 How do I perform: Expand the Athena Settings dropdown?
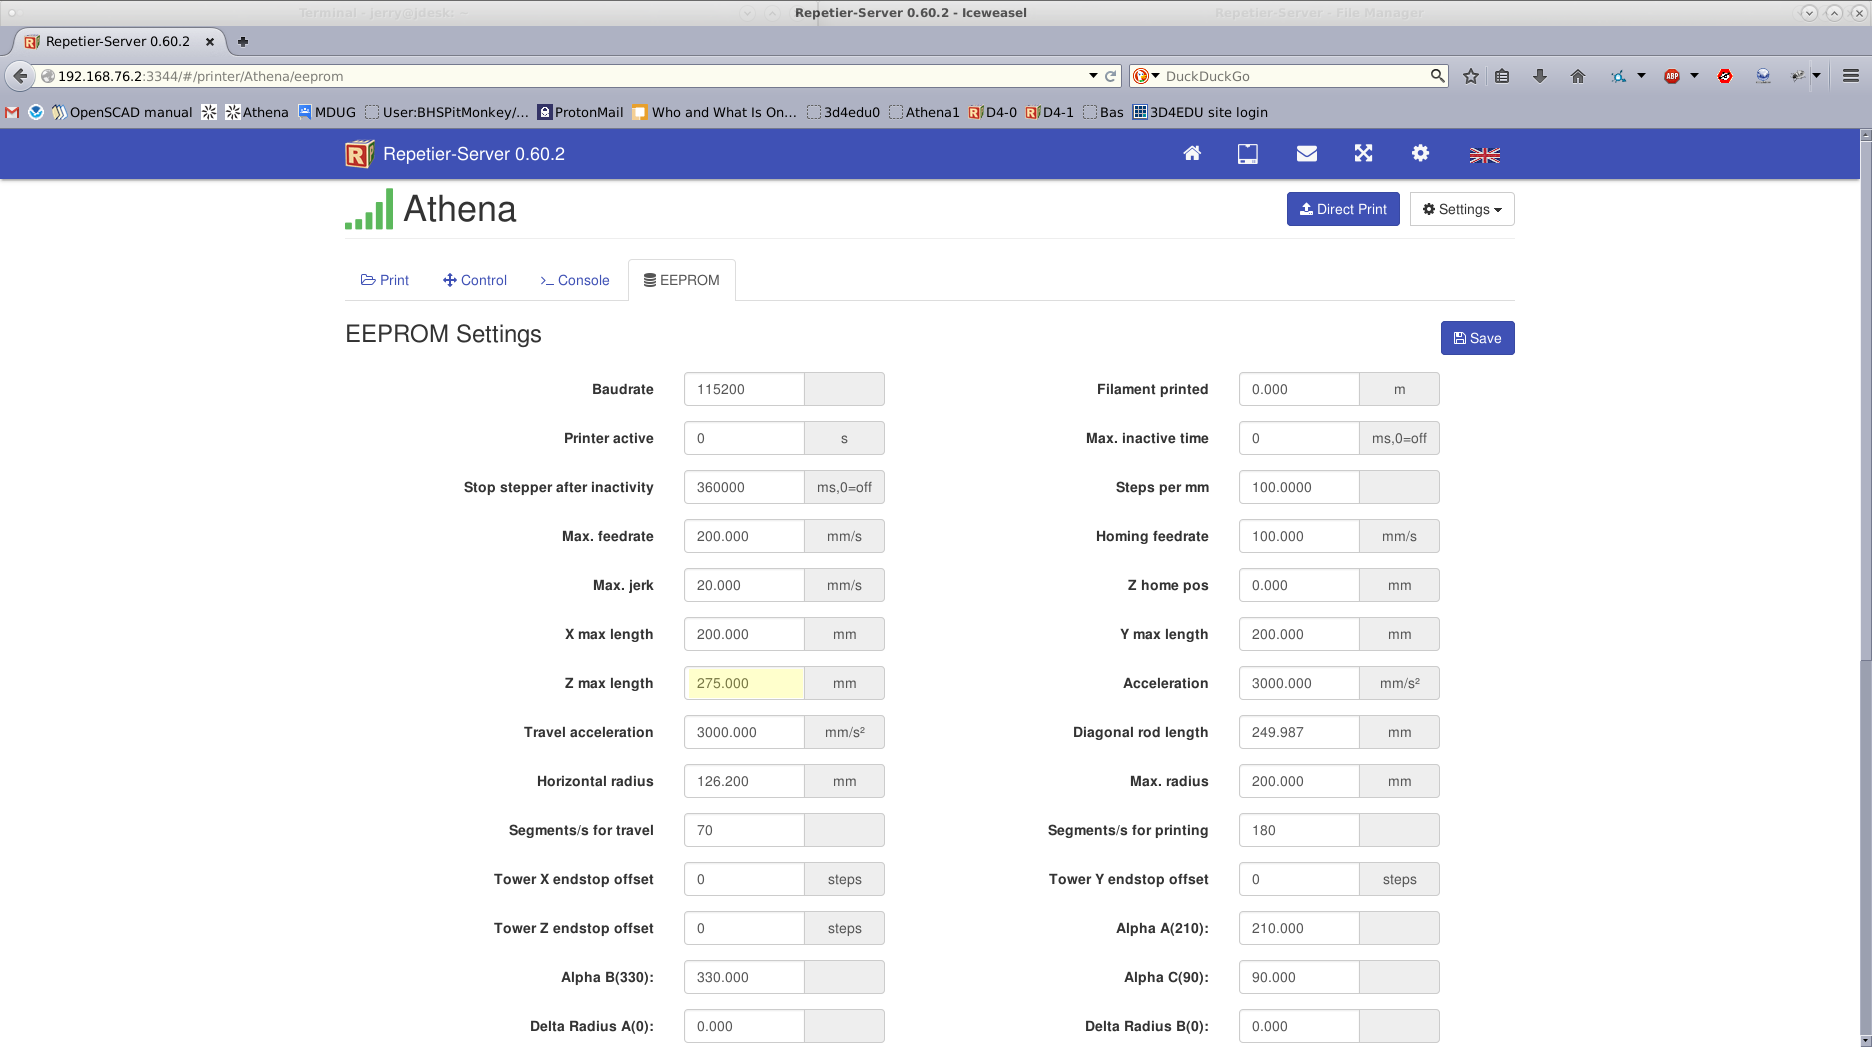[1461, 209]
